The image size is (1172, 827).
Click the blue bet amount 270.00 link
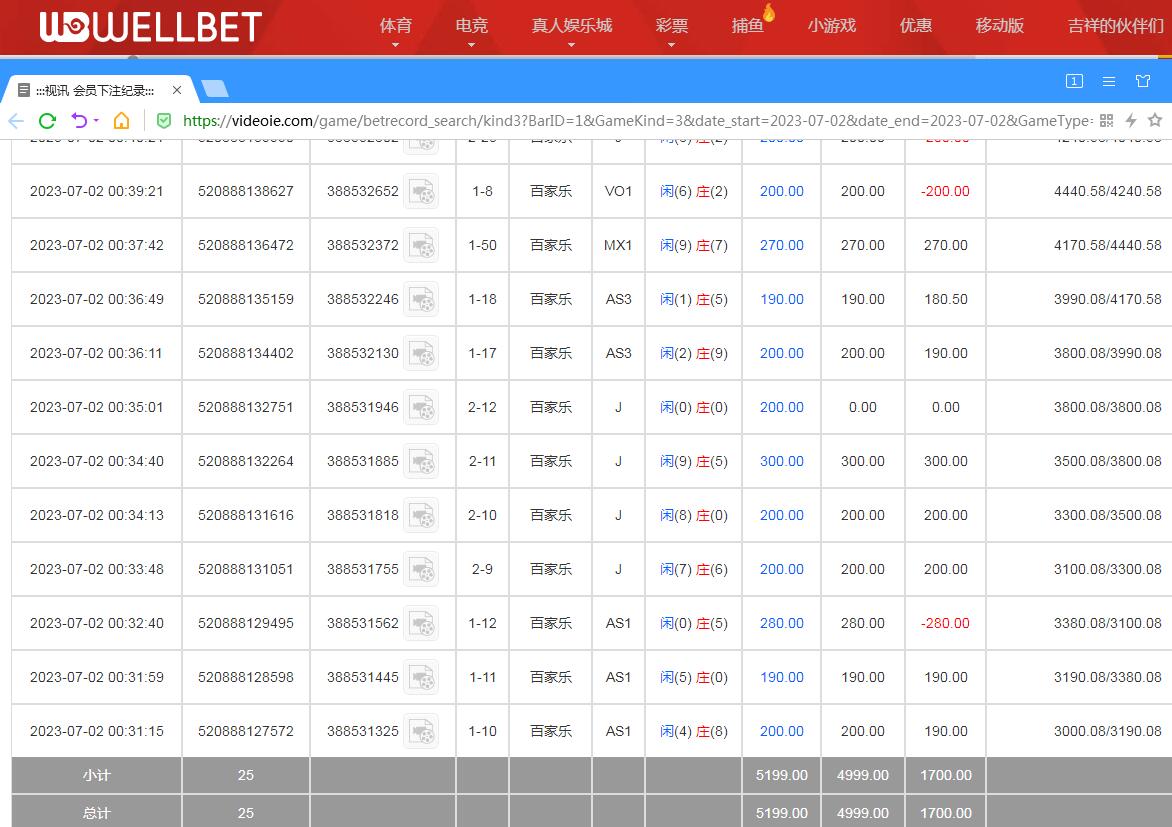click(x=781, y=245)
